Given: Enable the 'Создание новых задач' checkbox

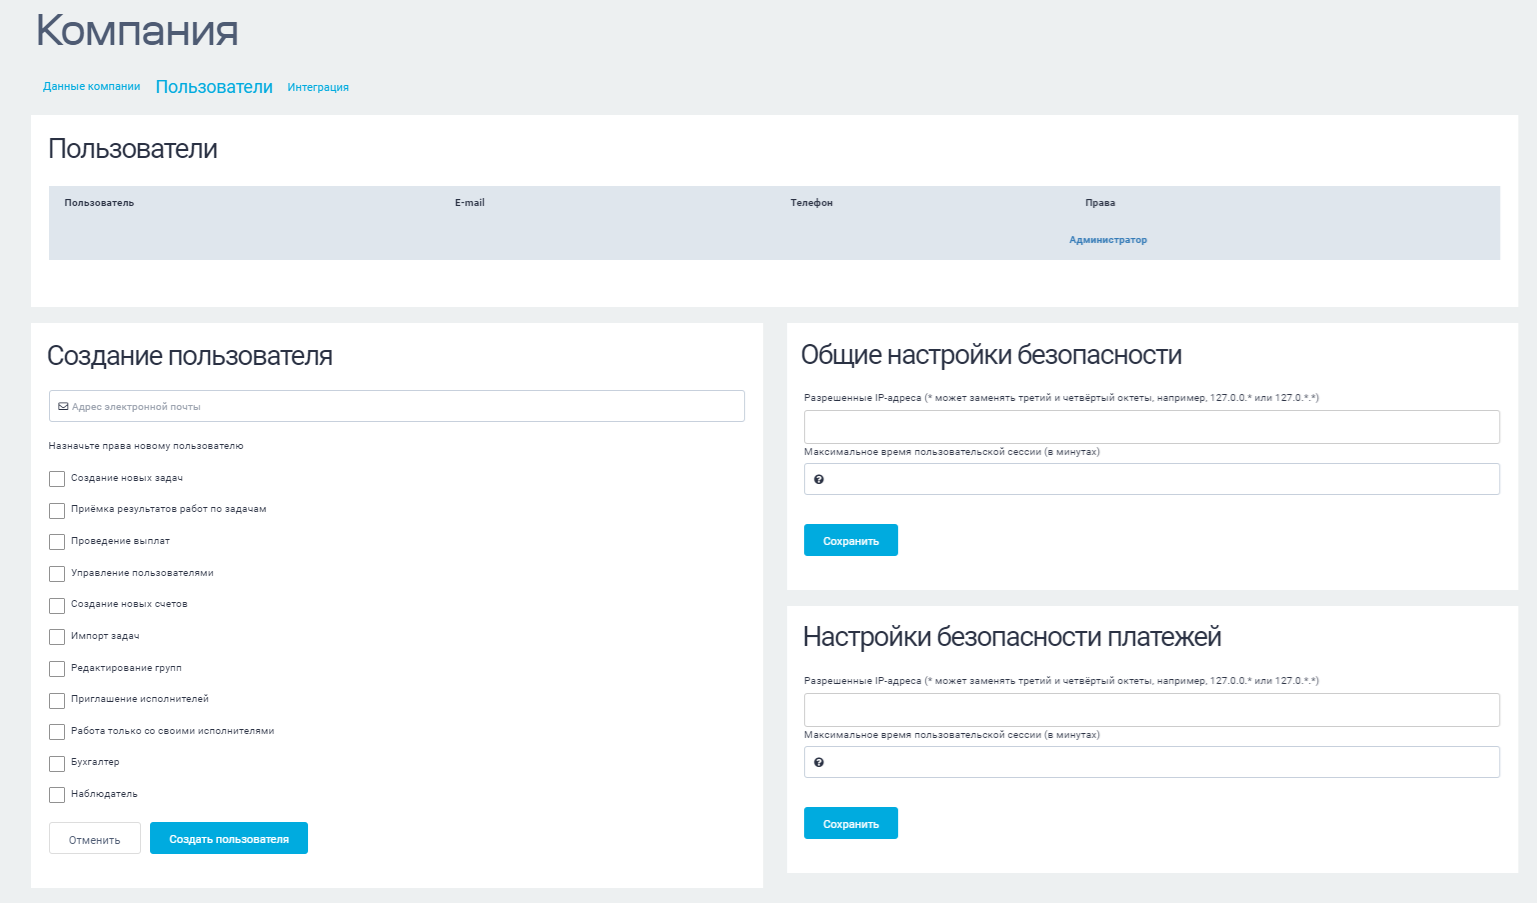Looking at the screenshot, I should 57,479.
